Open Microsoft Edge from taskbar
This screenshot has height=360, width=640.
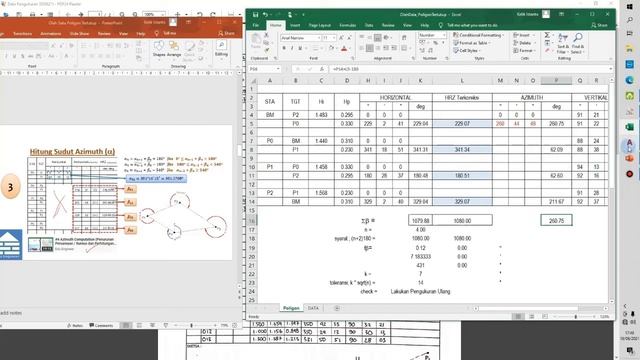(630, 80)
